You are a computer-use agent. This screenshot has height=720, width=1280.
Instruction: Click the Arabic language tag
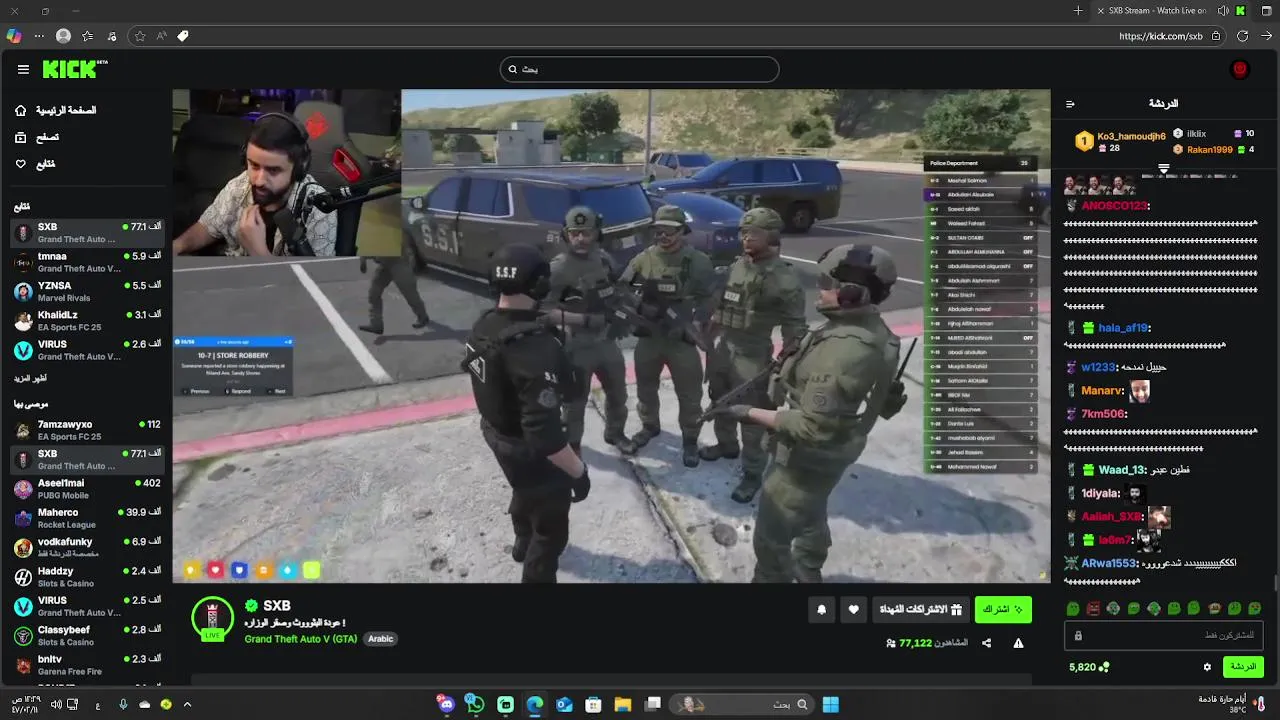tap(380, 639)
